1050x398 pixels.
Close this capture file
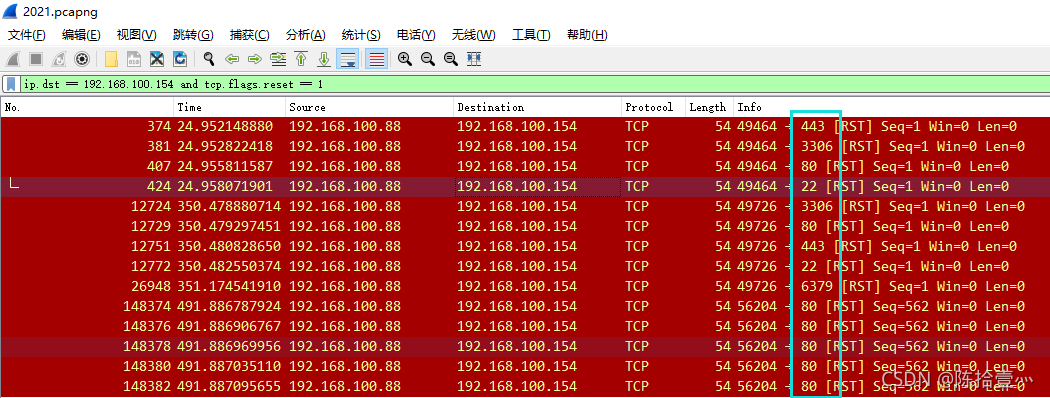157,59
